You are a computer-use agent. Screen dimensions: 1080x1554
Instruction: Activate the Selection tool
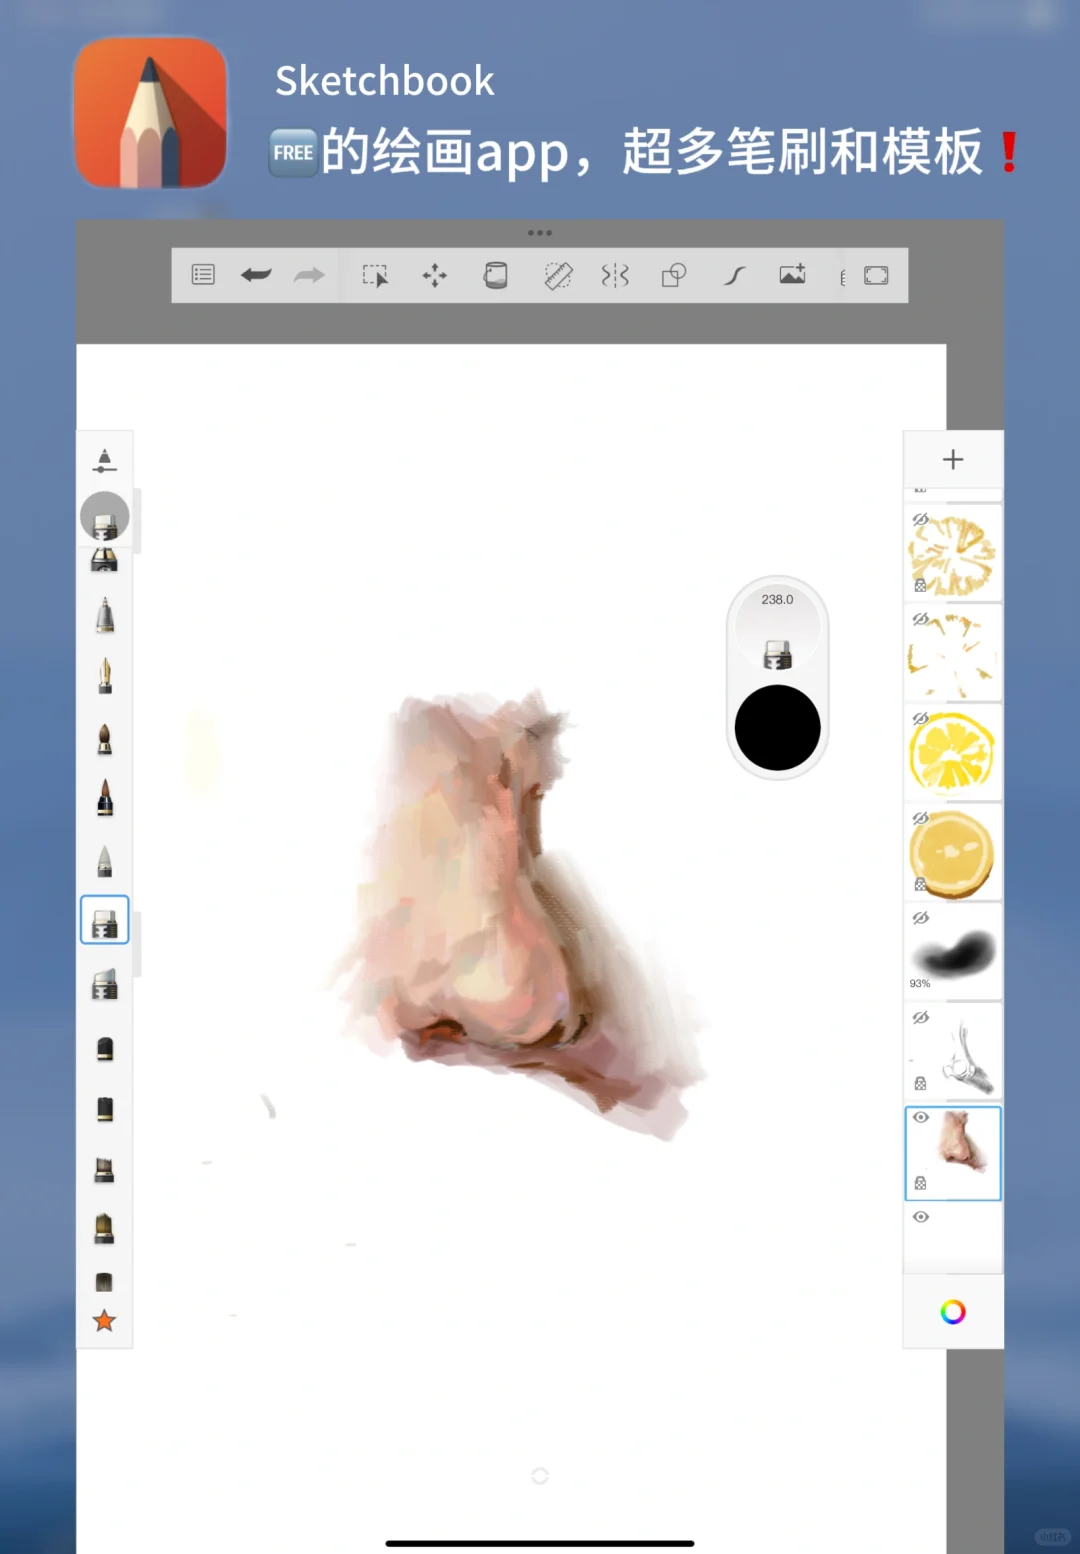[375, 276]
